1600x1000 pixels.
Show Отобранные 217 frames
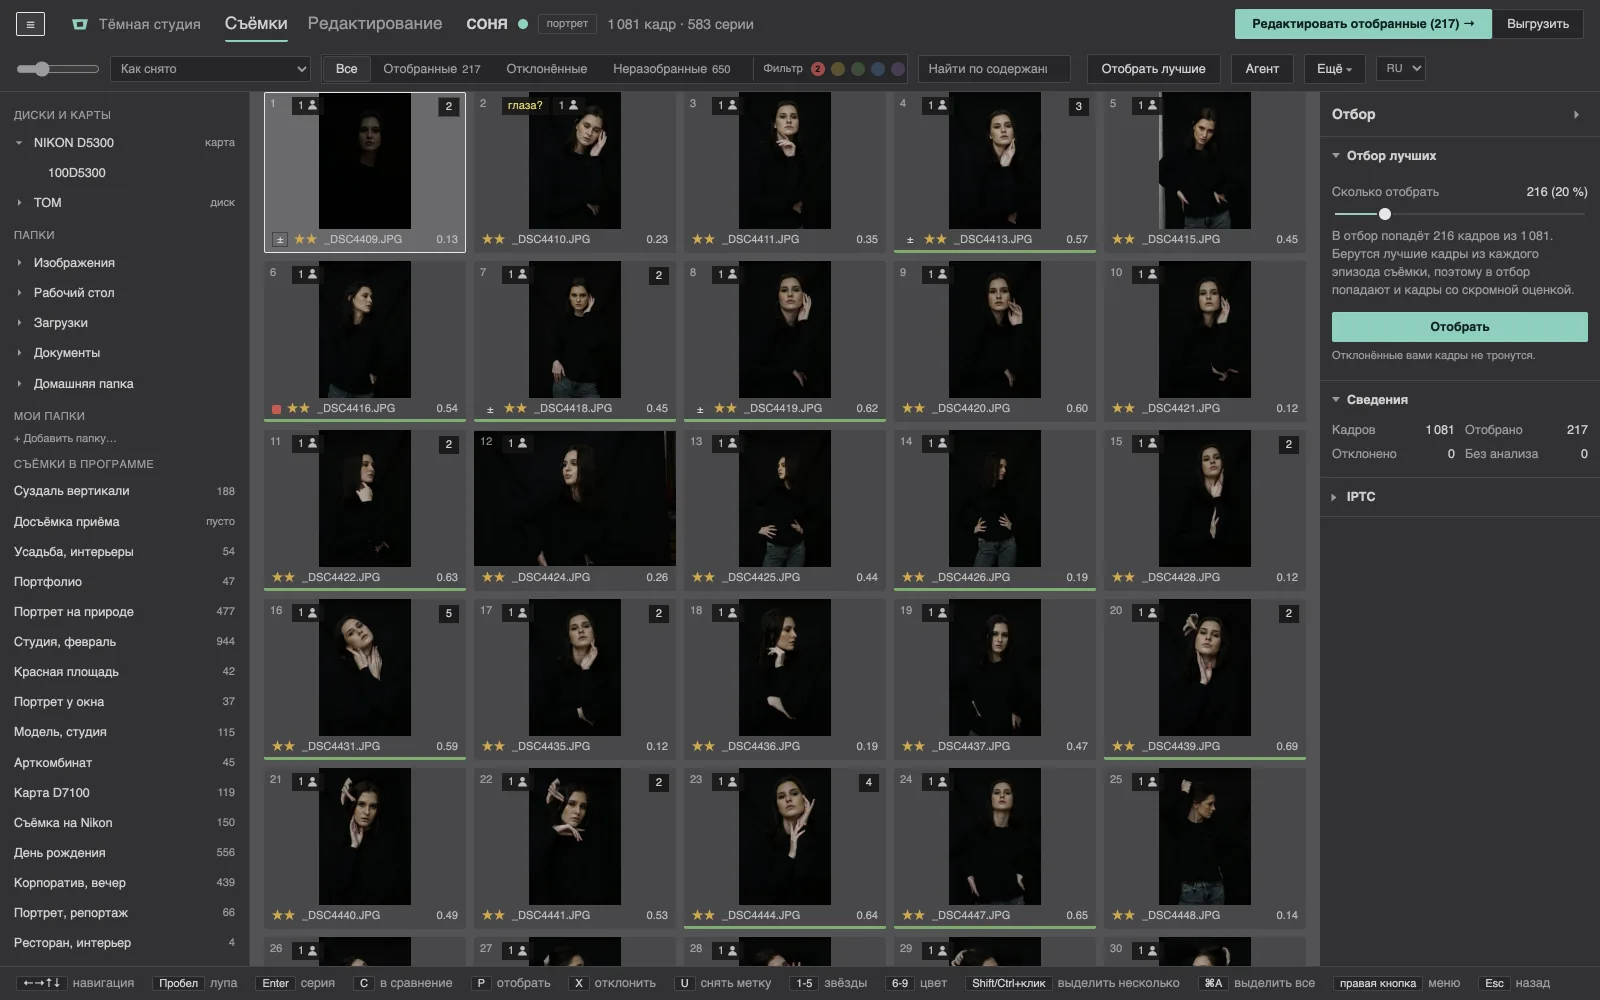[x=432, y=69]
